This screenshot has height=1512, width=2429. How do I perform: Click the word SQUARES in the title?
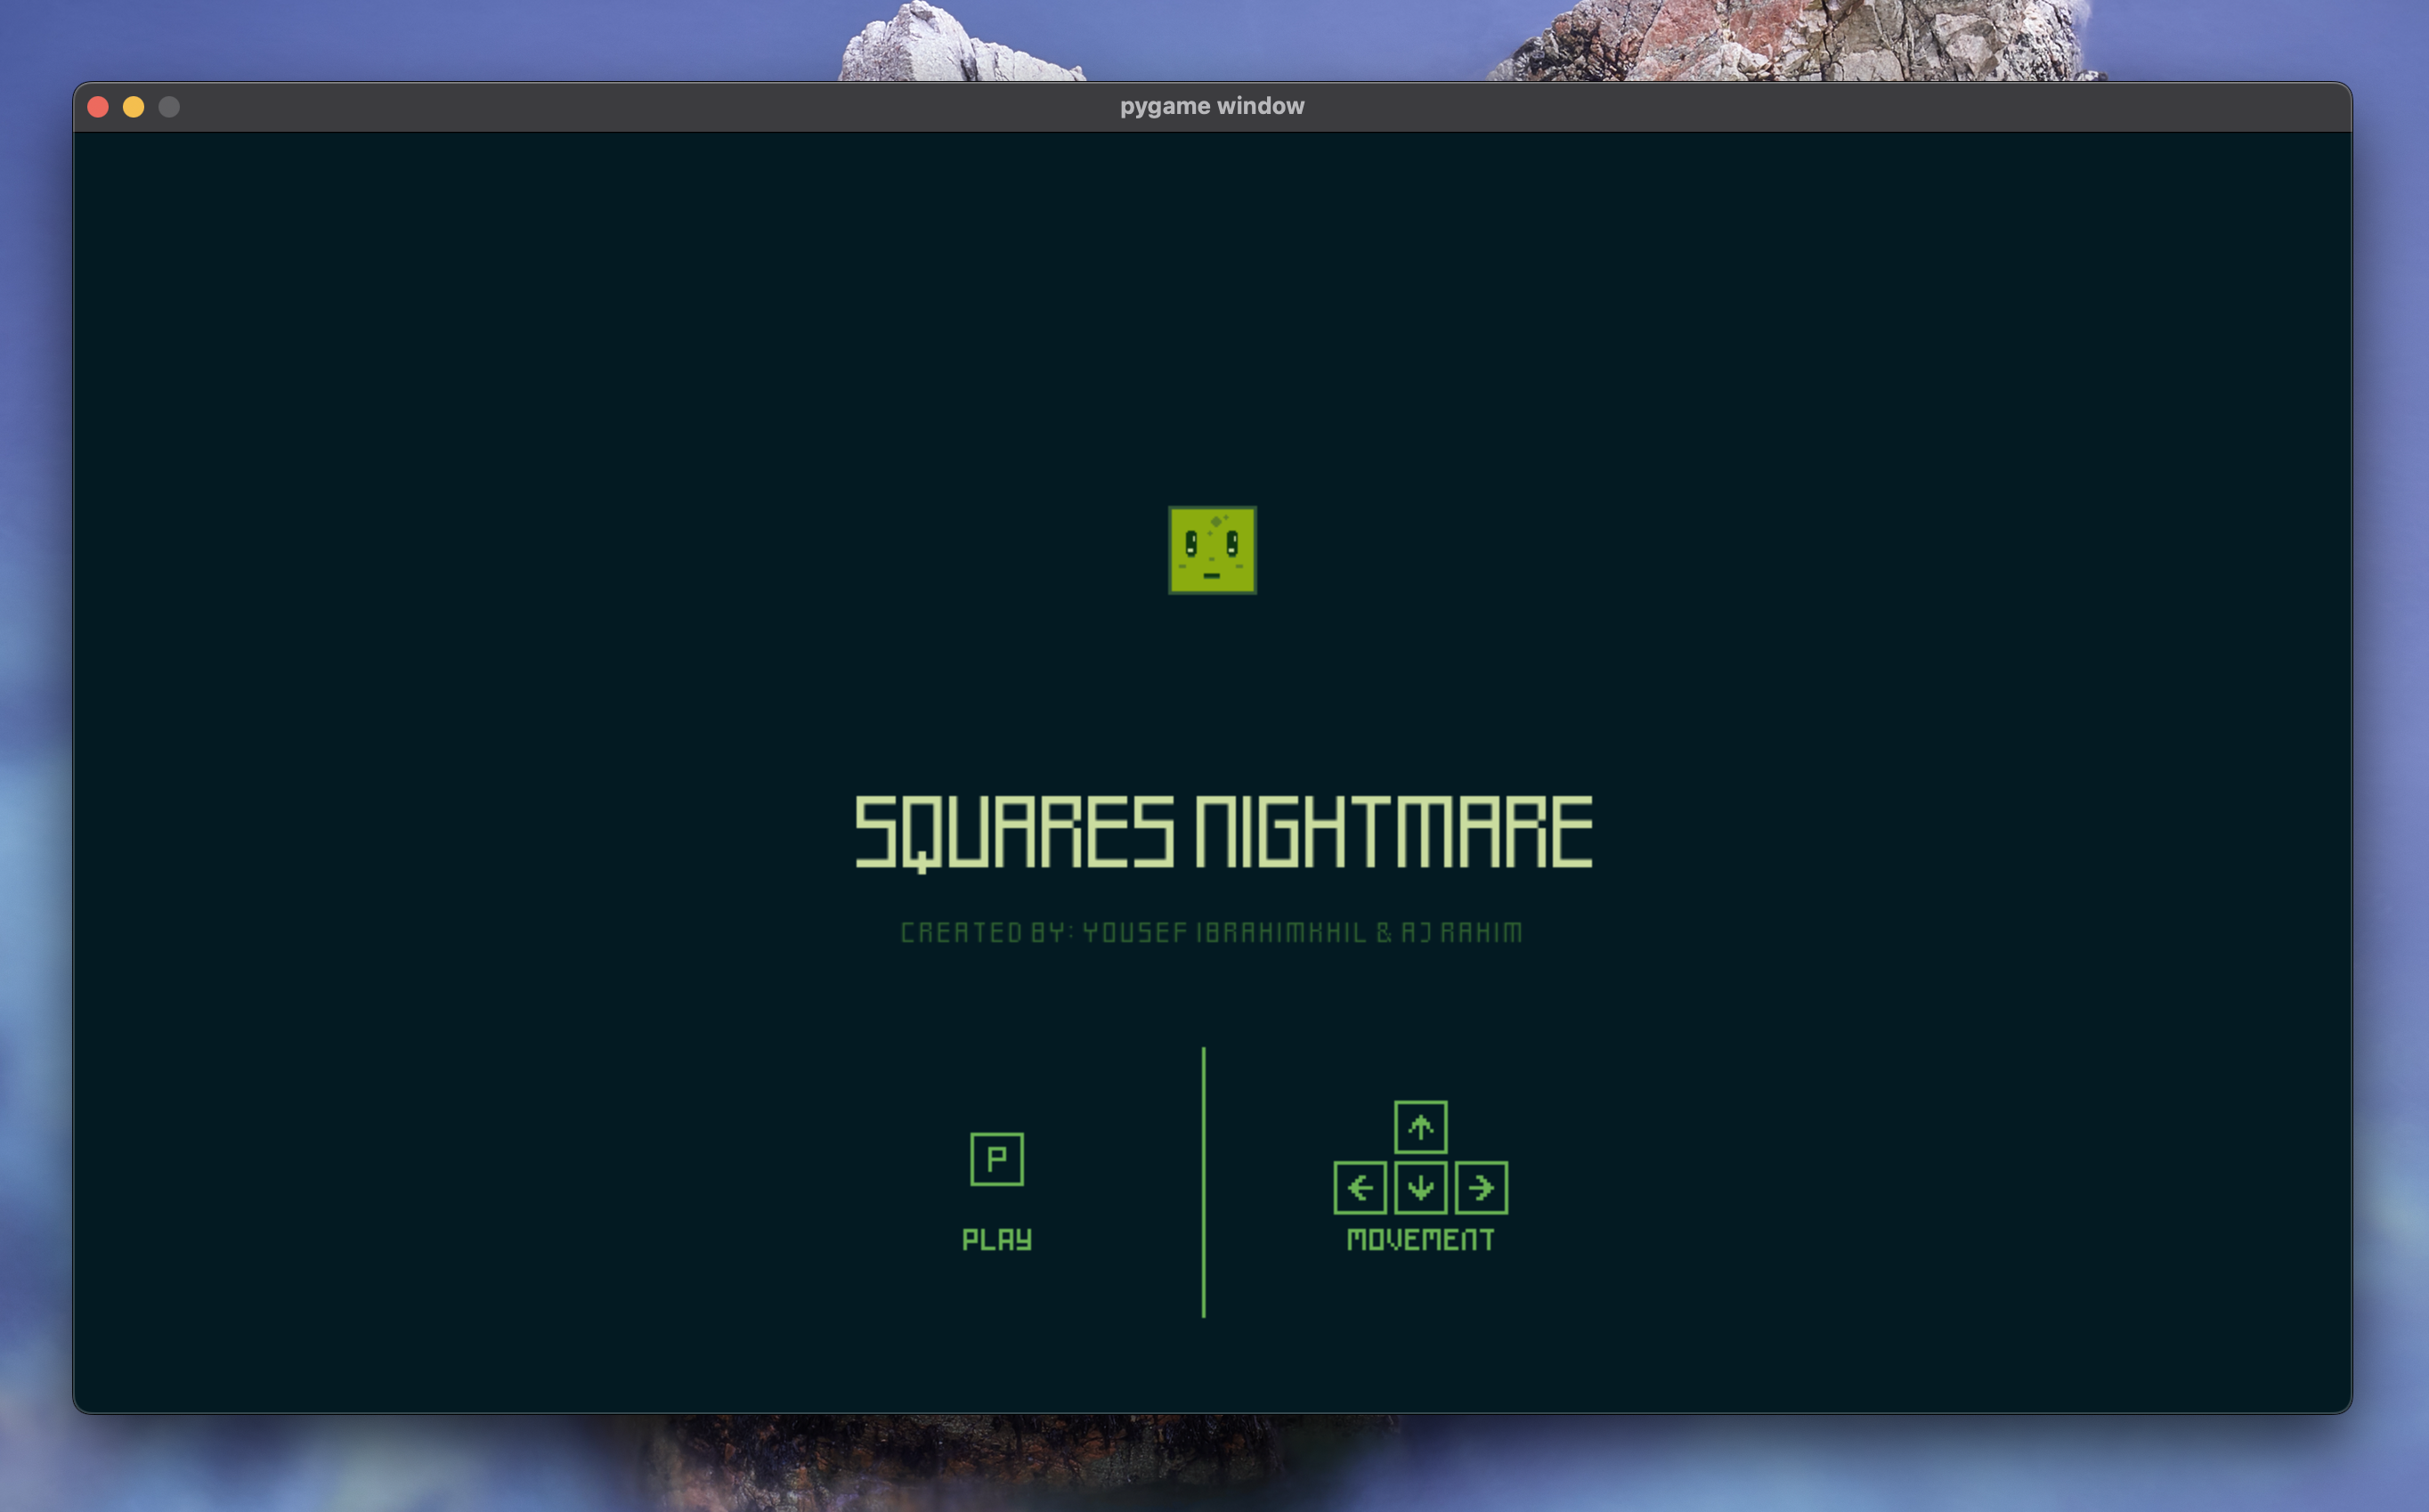coord(1013,832)
